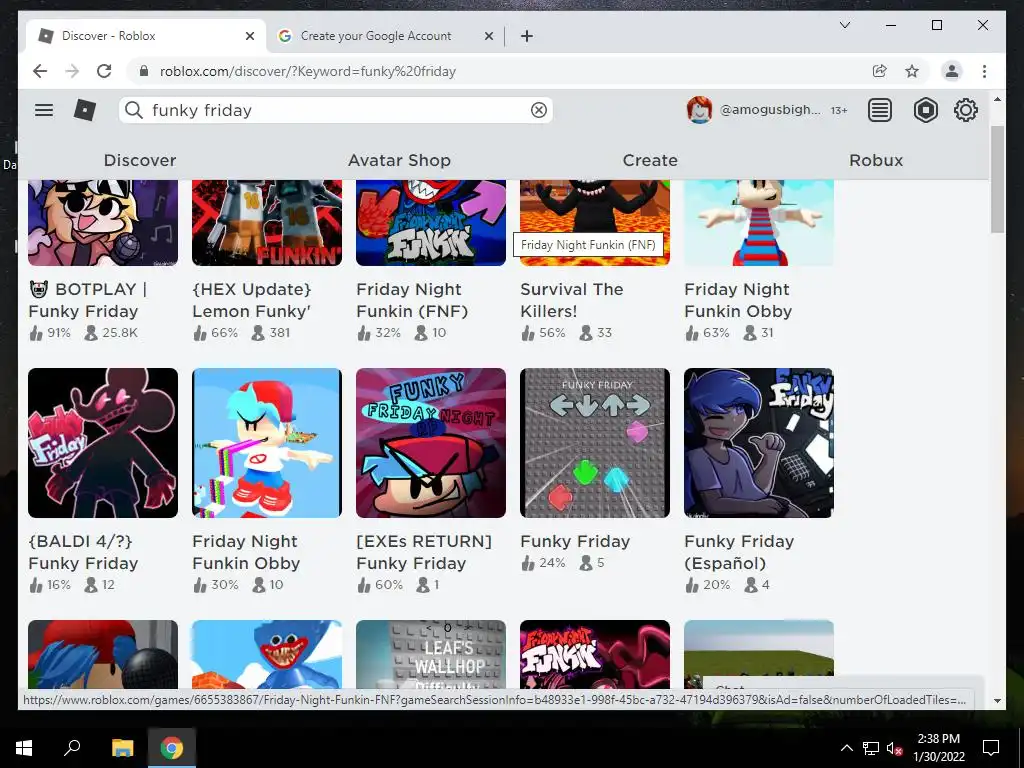Screen dimensions: 1024x768
Task: Open Windows notification center
Action: tap(991, 748)
